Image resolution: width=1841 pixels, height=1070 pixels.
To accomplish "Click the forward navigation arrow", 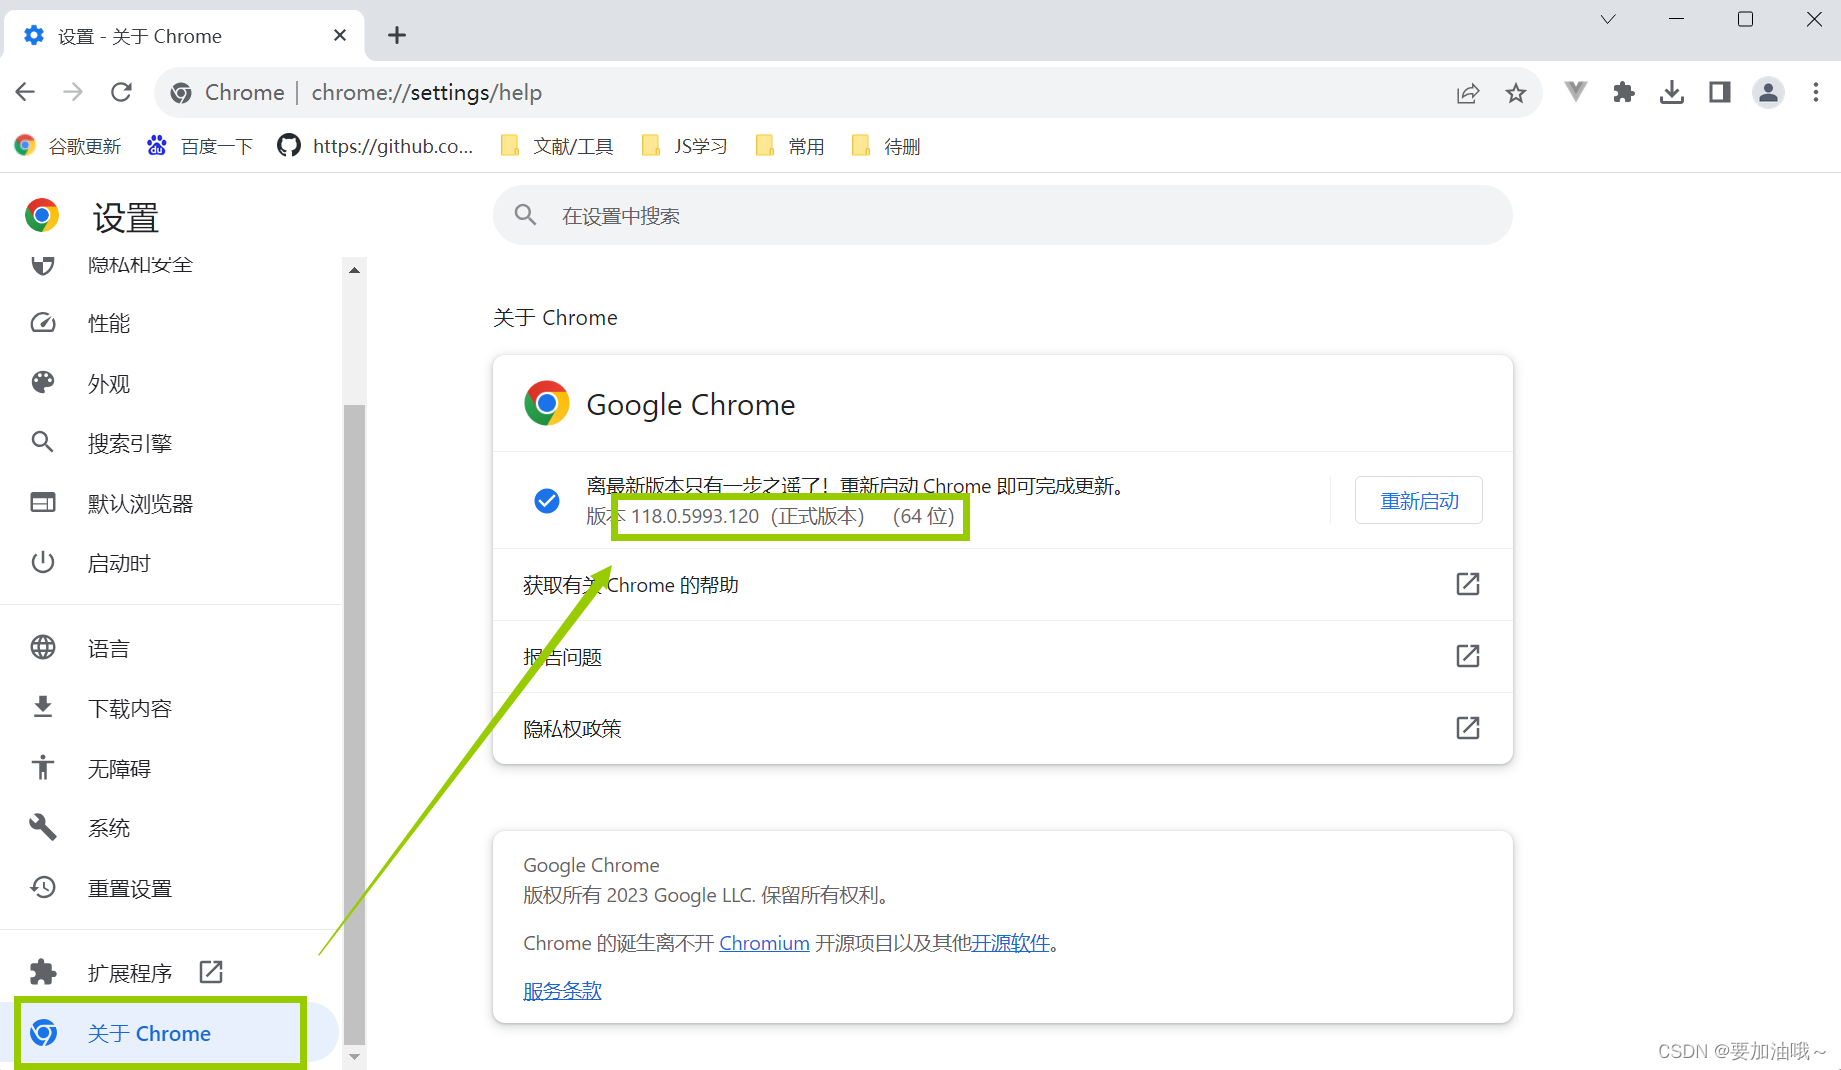I will [x=73, y=92].
